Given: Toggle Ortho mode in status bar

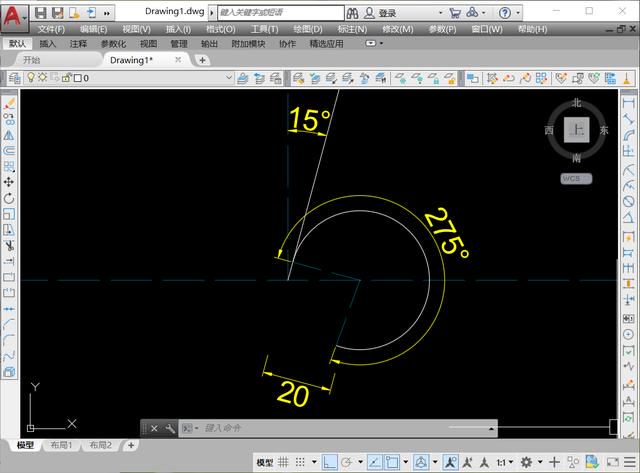Looking at the screenshot, I should point(329,462).
